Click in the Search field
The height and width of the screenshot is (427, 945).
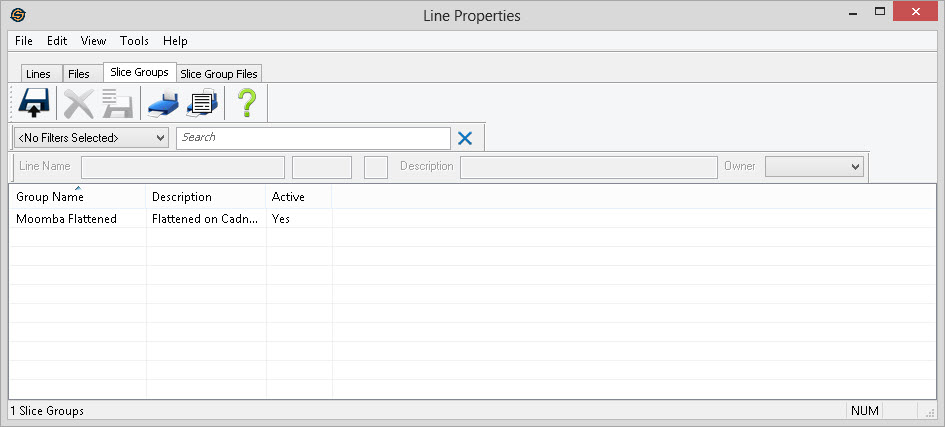pos(313,138)
